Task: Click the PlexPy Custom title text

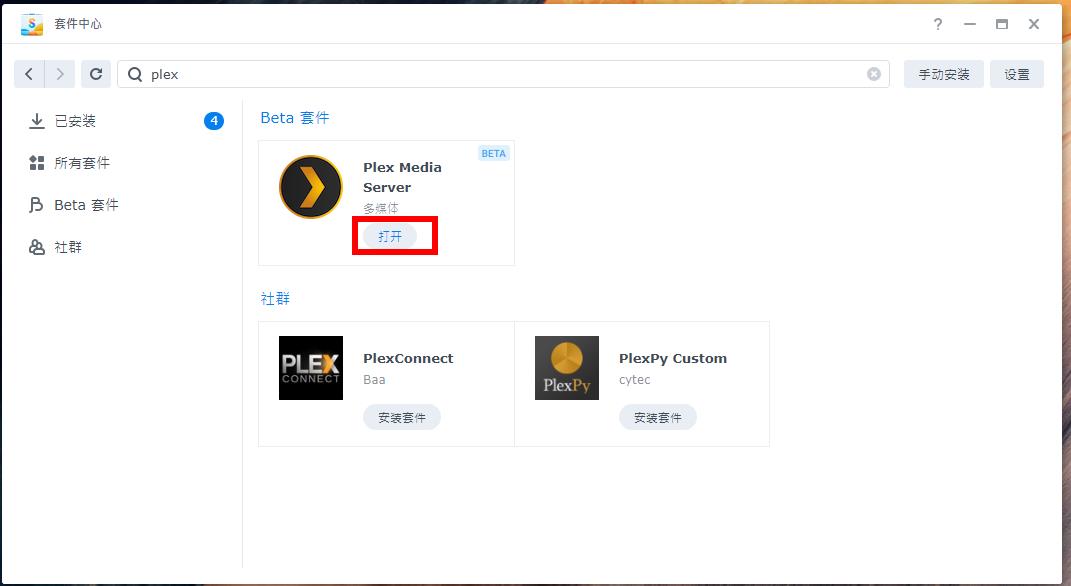Action: [x=673, y=358]
